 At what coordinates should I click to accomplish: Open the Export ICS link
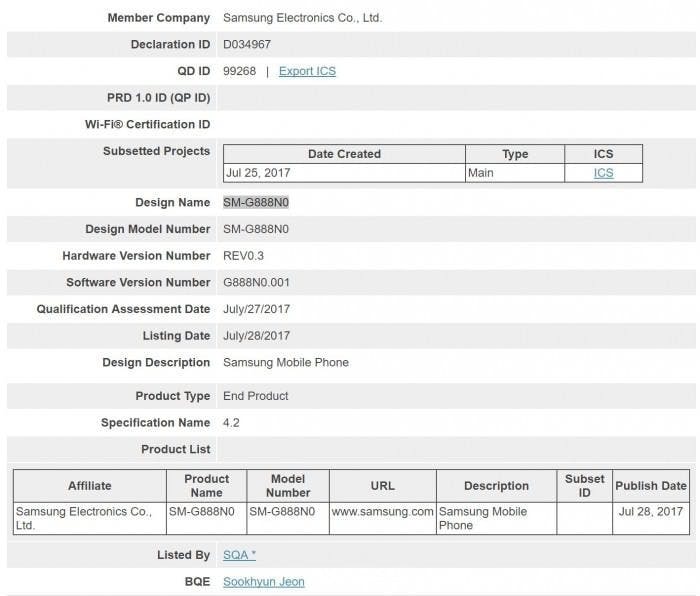pyautogui.click(x=307, y=71)
